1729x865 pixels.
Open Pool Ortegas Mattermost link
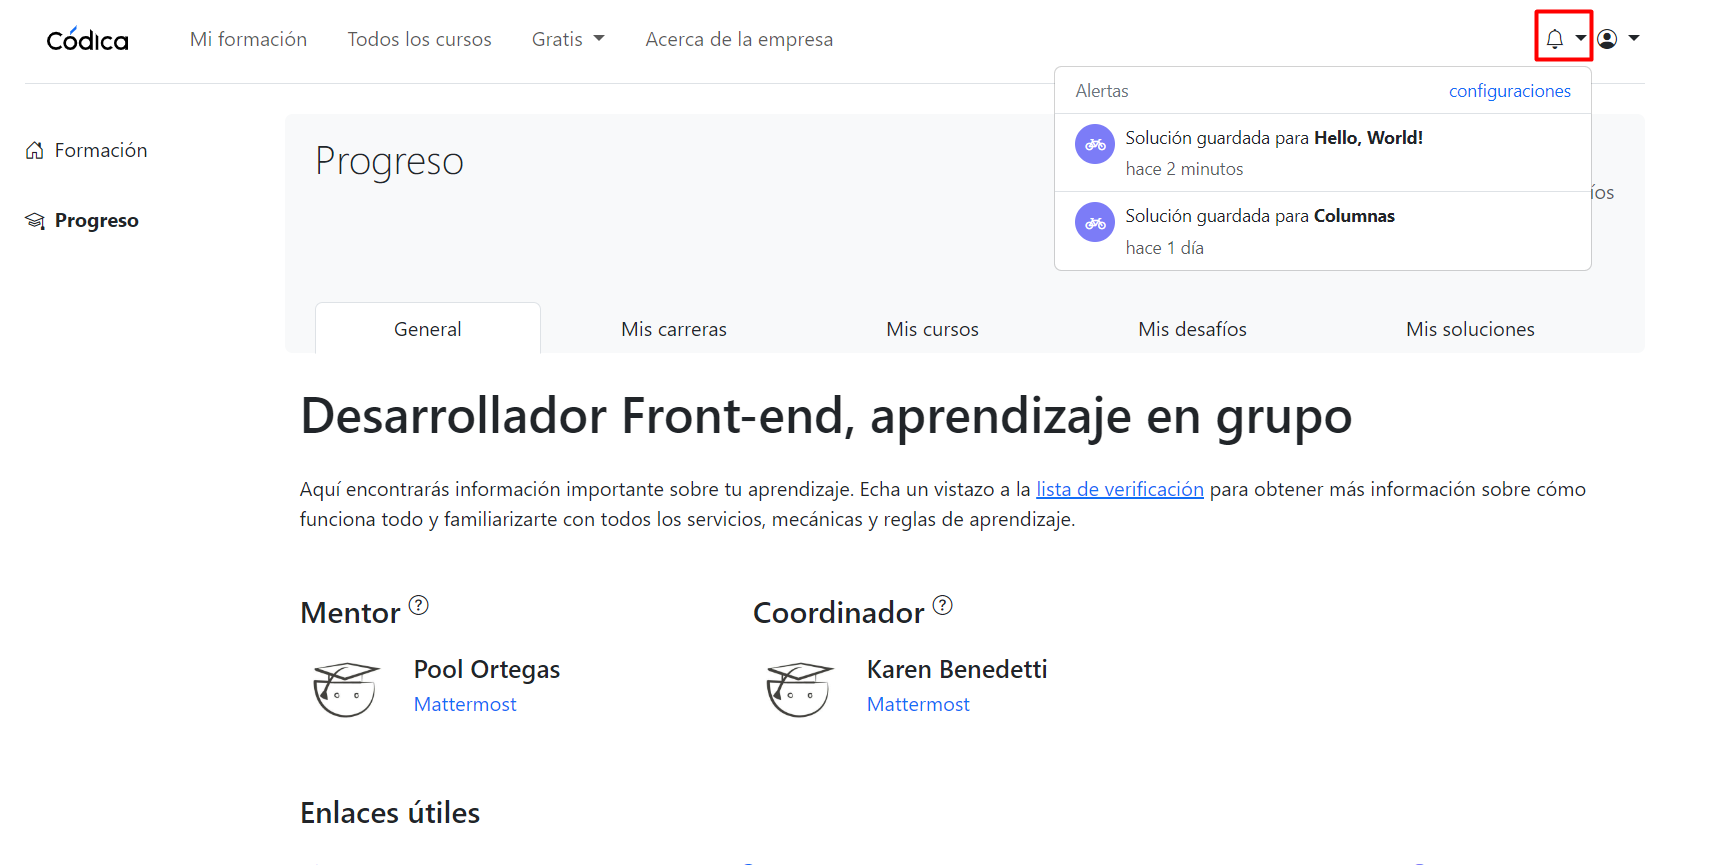coord(465,704)
